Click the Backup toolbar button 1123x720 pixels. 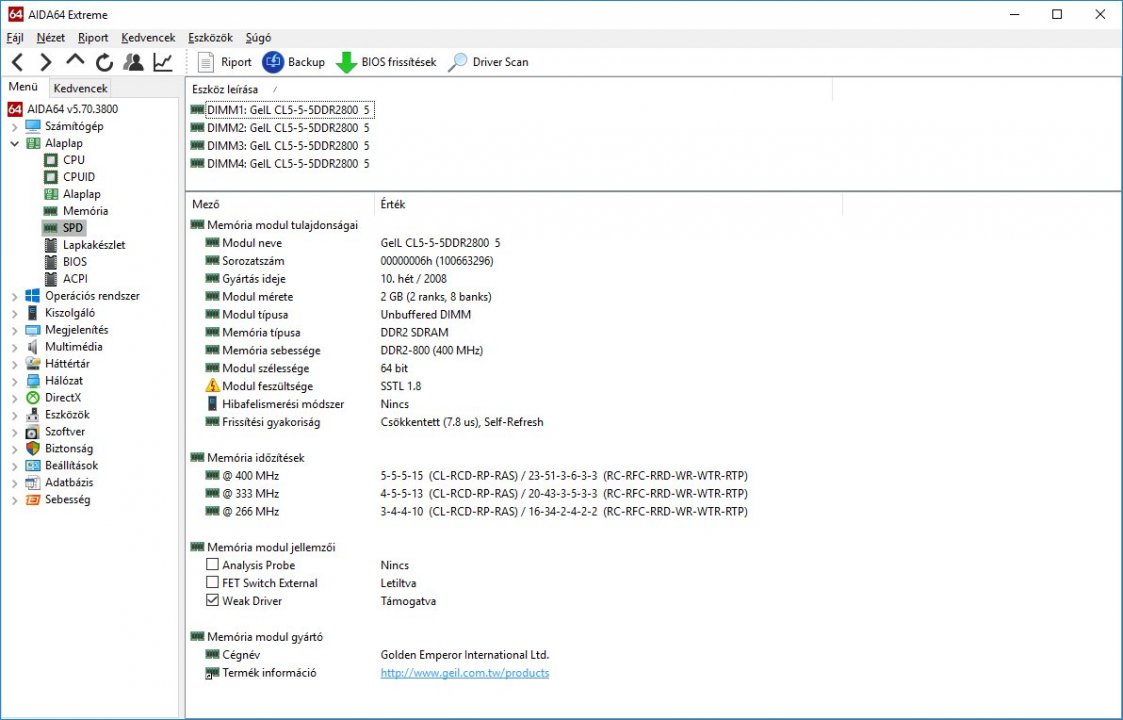click(294, 62)
